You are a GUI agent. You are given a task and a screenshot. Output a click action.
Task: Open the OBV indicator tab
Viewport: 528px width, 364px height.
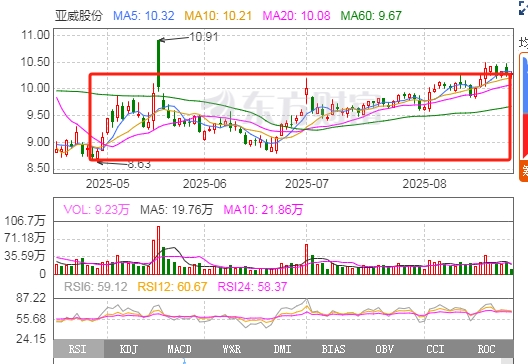click(x=385, y=349)
